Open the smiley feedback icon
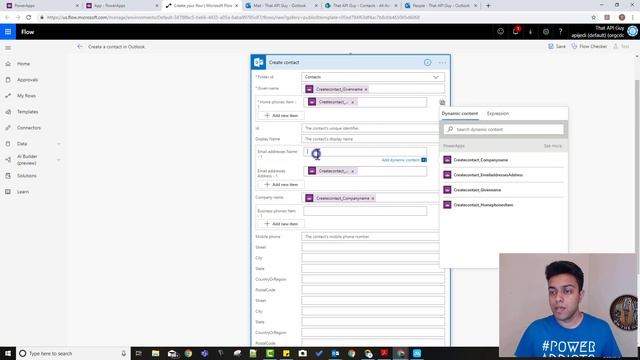 click(500, 32)
